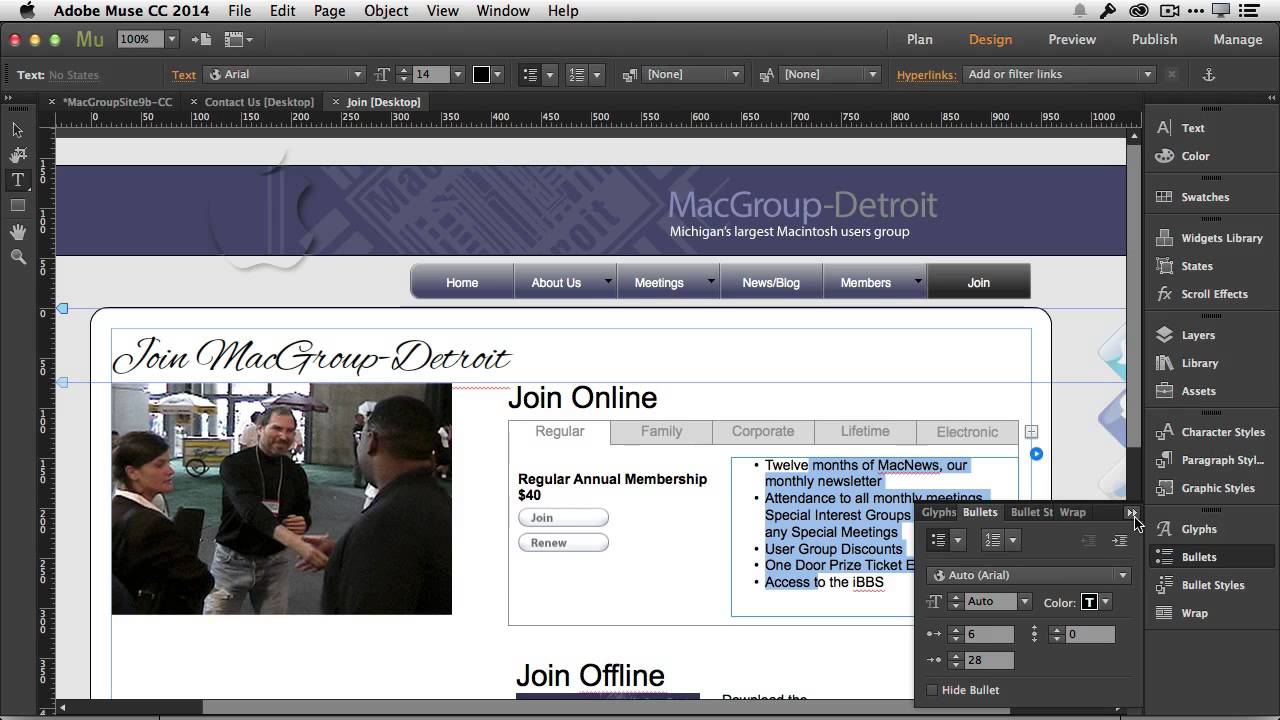The height and width of the screenshot is (720, 1280).
Task: Open font size dropdown next to 14
Action: (457, 75)
